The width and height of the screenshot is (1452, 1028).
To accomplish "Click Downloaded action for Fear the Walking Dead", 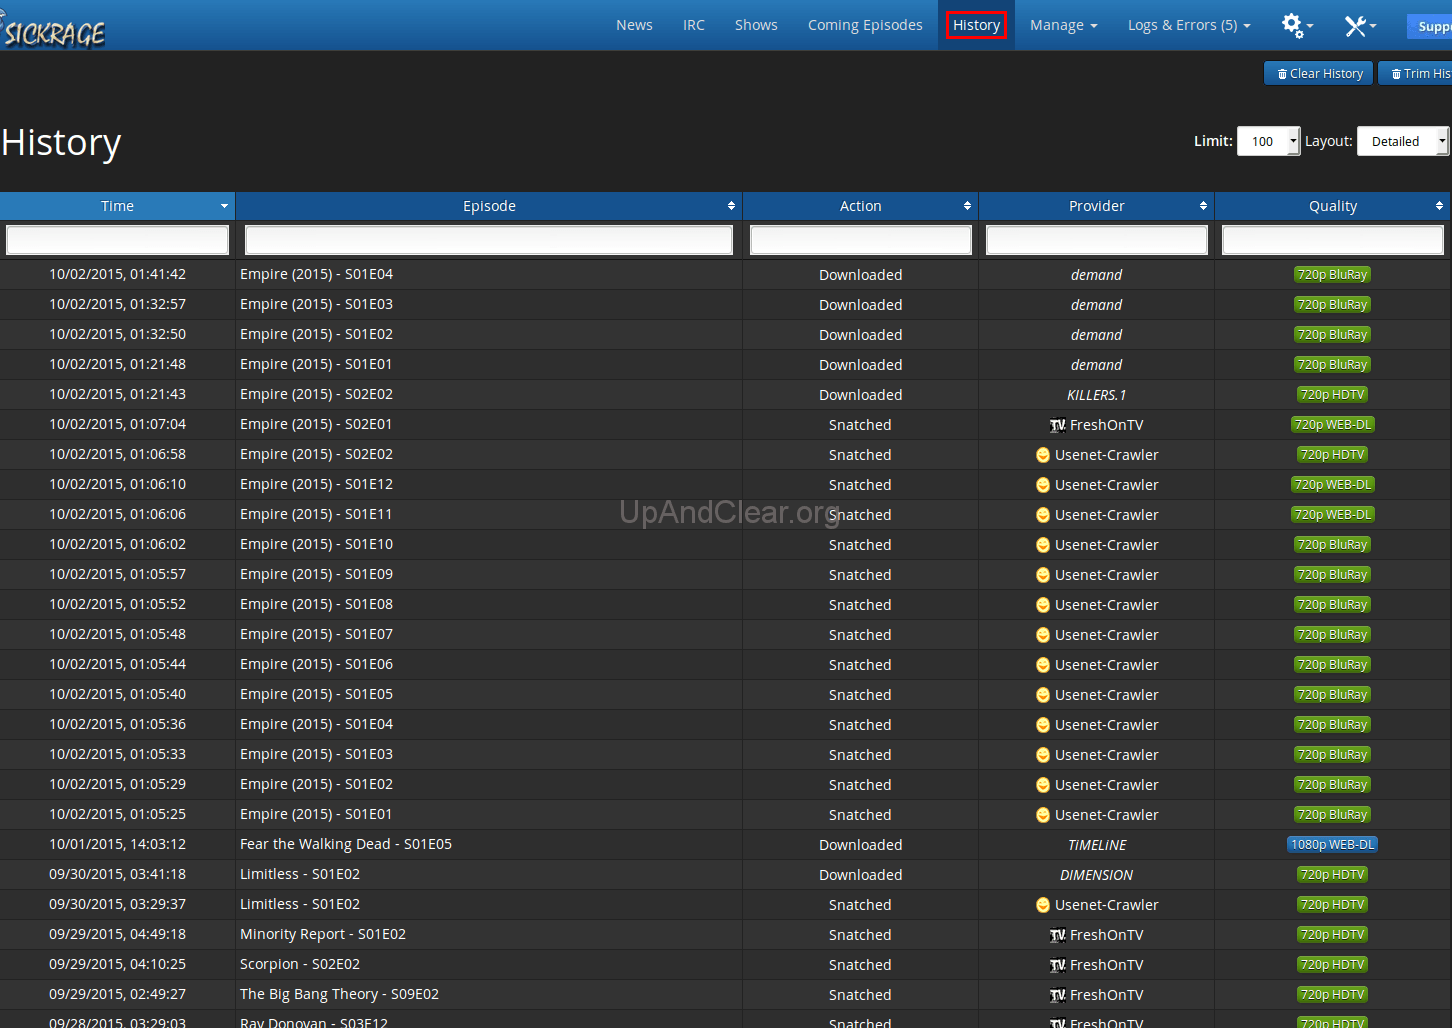I will pyautogui.click(x=861, y=845).
